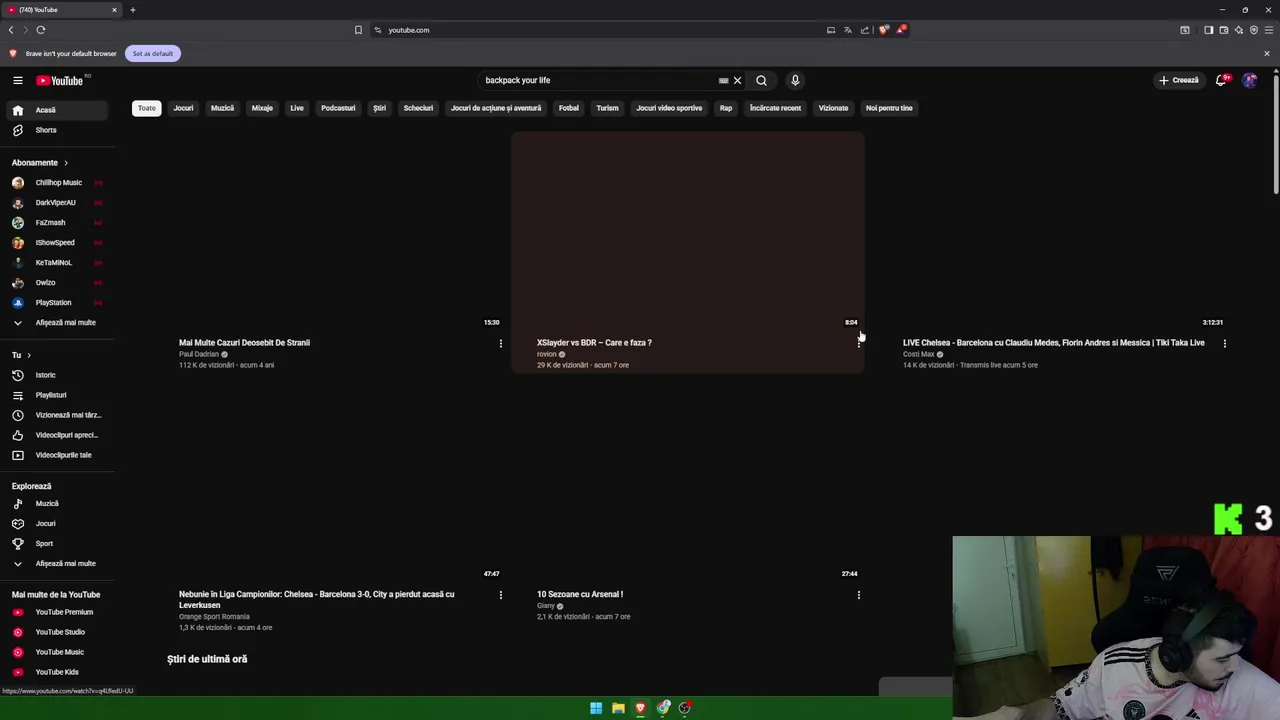Open the XSlayder vs BDR thumbnail
This screenshot has width=1280, height=720.
688,231
